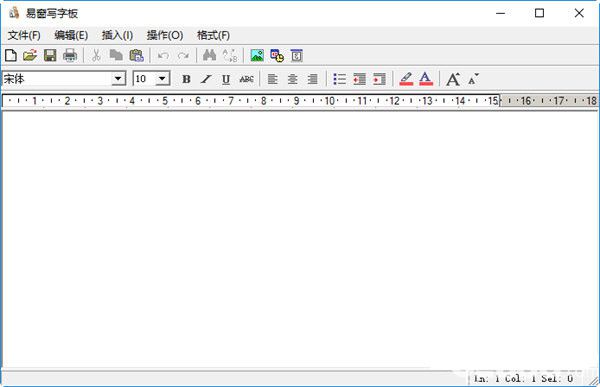Cut selection with the scissors icon

[x=96, y=56]
